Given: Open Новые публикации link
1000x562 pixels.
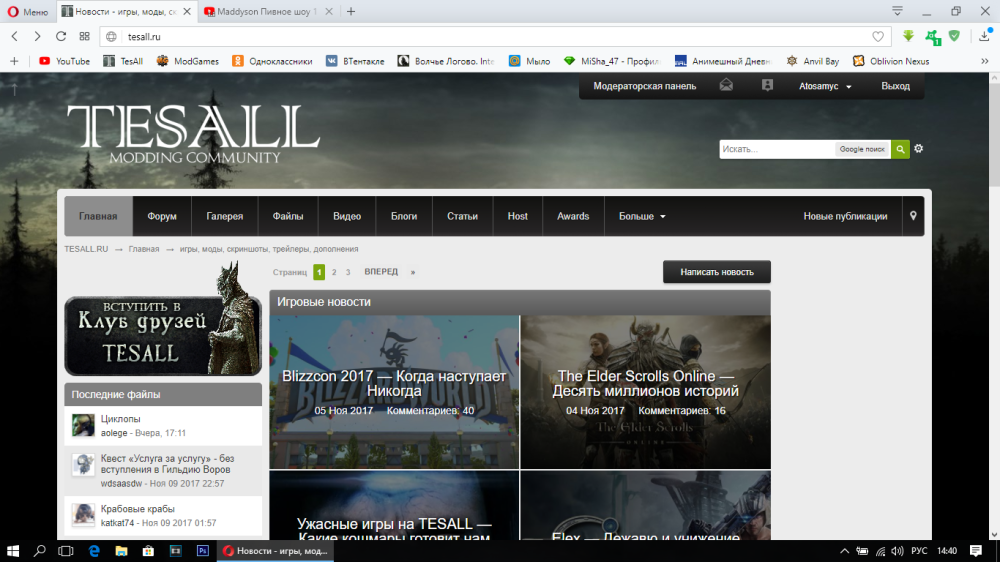Looking at the screenshot, I should coord(845,216).
